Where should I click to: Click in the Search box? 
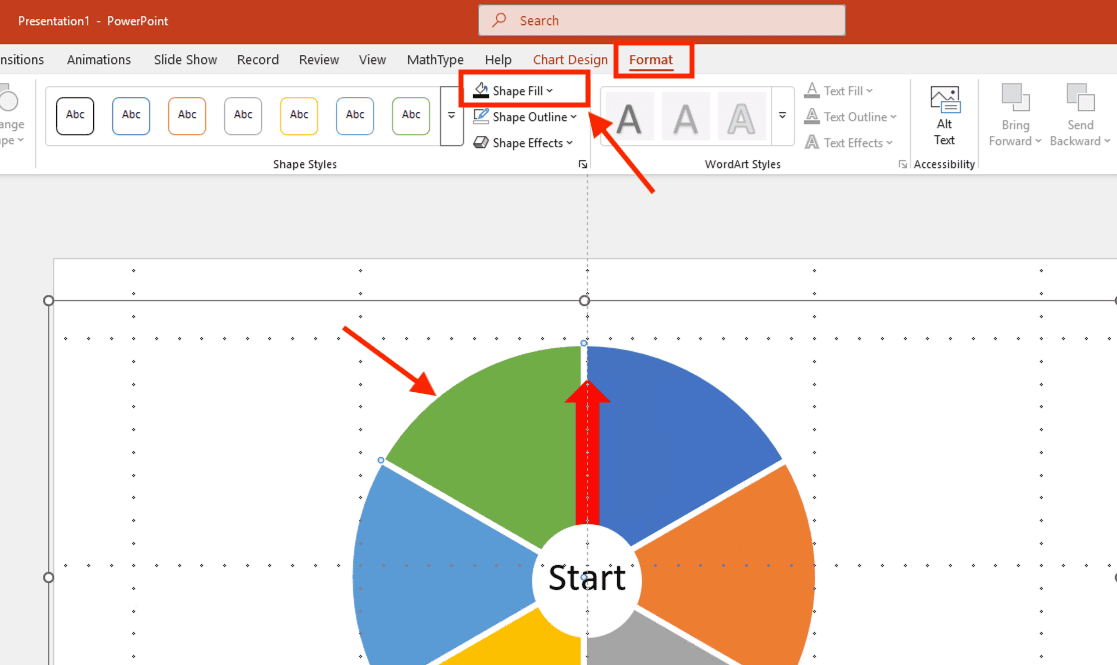(662, 21)
